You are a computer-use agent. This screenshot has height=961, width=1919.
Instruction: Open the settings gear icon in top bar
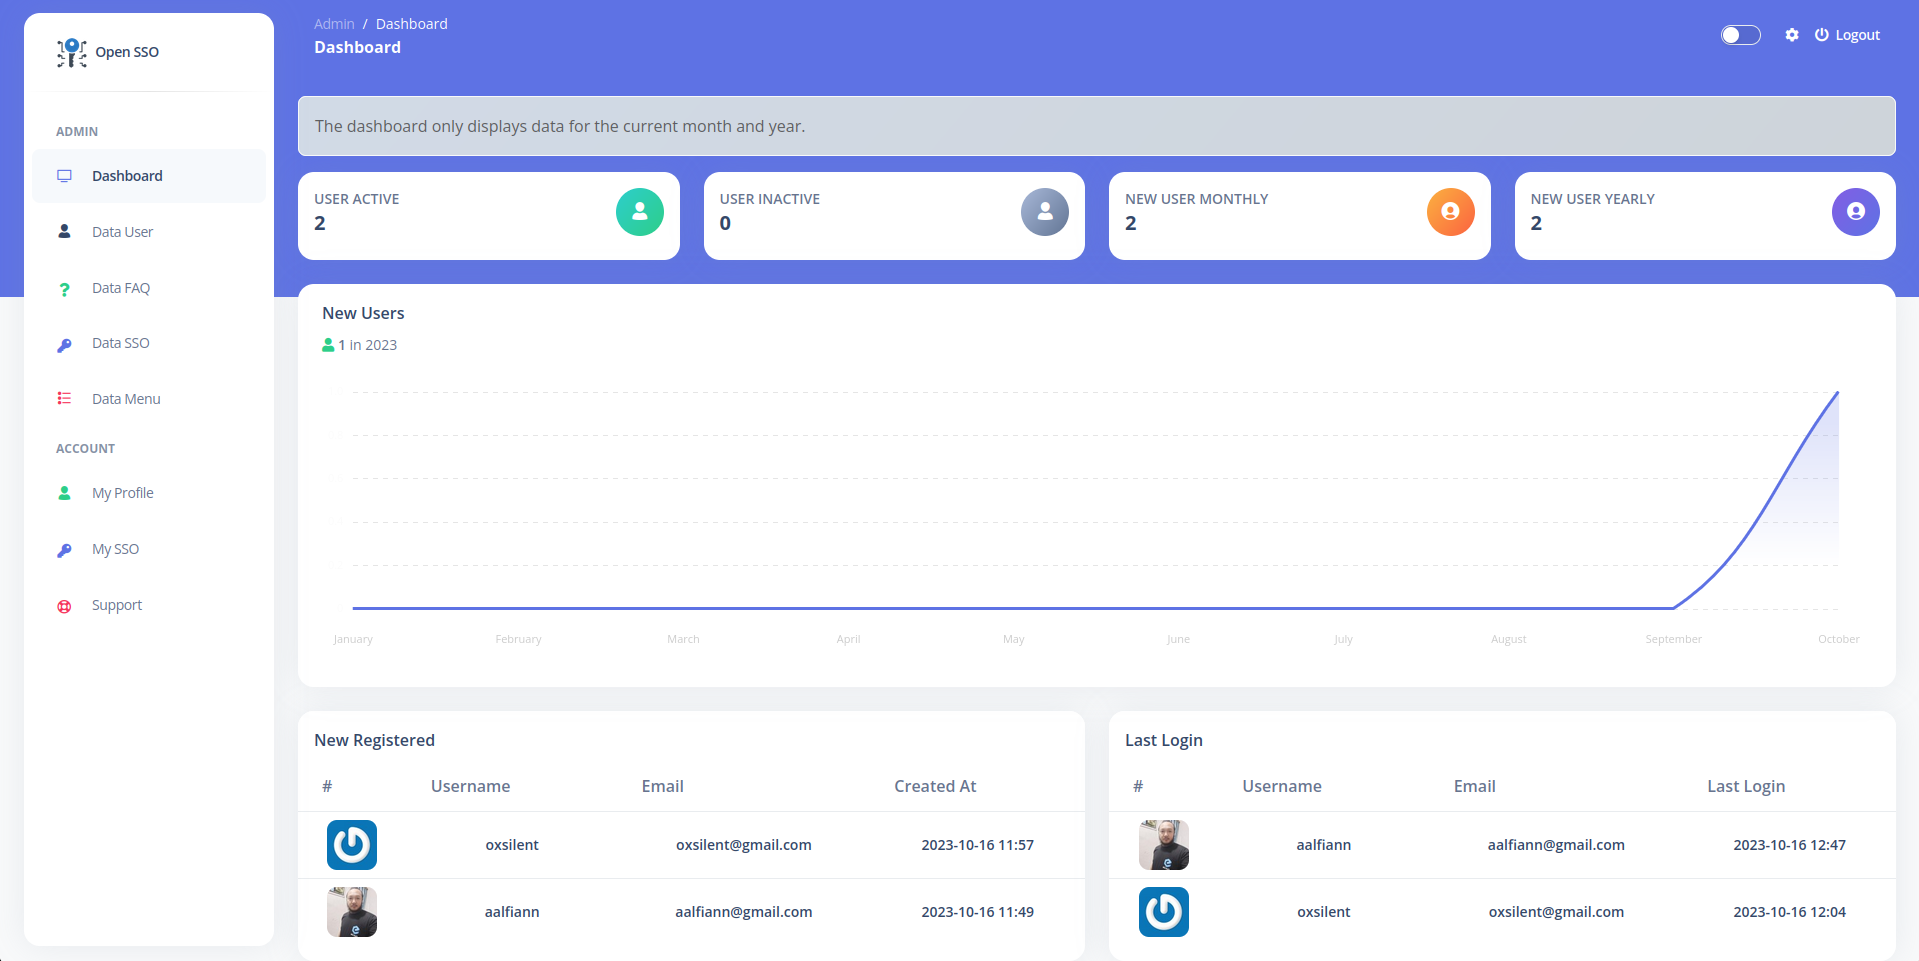1792,34
